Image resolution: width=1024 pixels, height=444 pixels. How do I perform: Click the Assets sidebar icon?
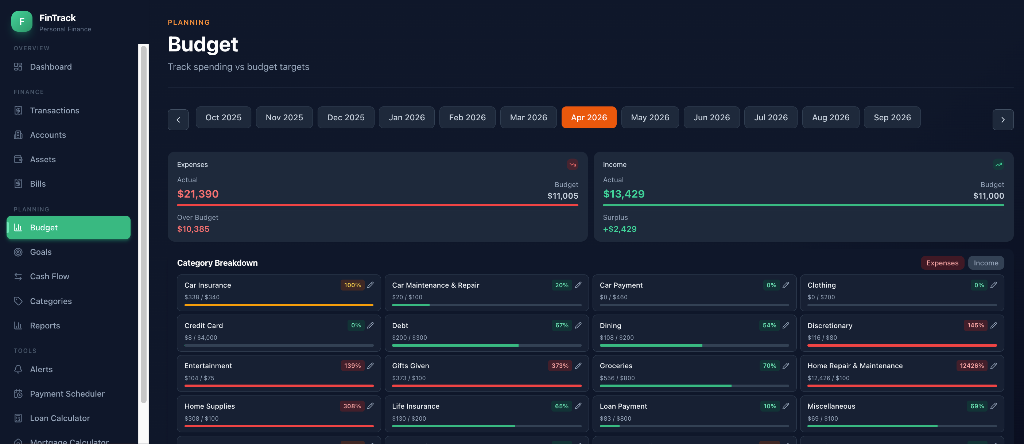pos(18,159)
